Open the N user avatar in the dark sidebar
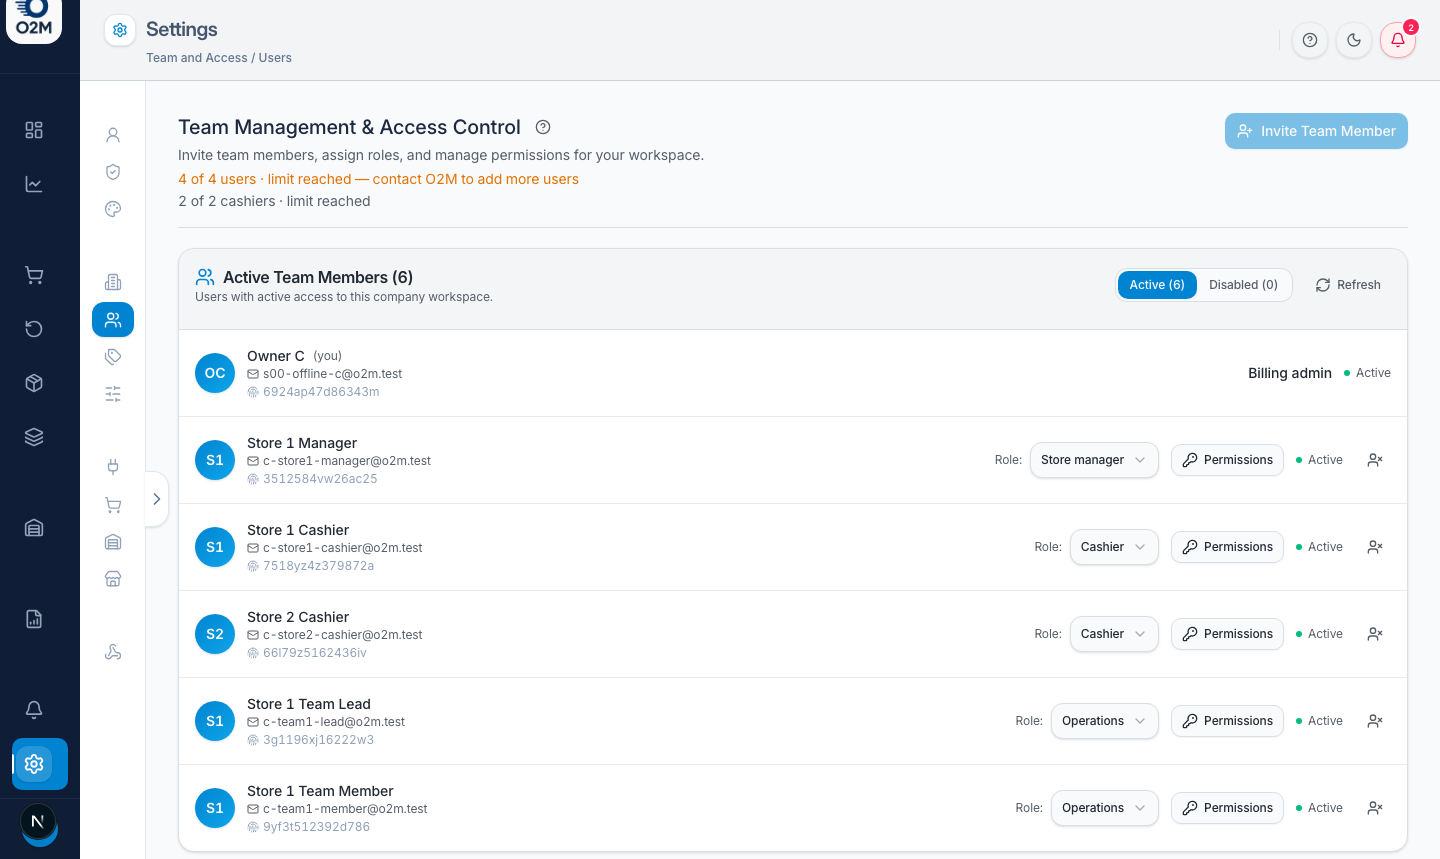Image resolution: width=1440 pixels, height=859 pixels. [x=38, y=822]
